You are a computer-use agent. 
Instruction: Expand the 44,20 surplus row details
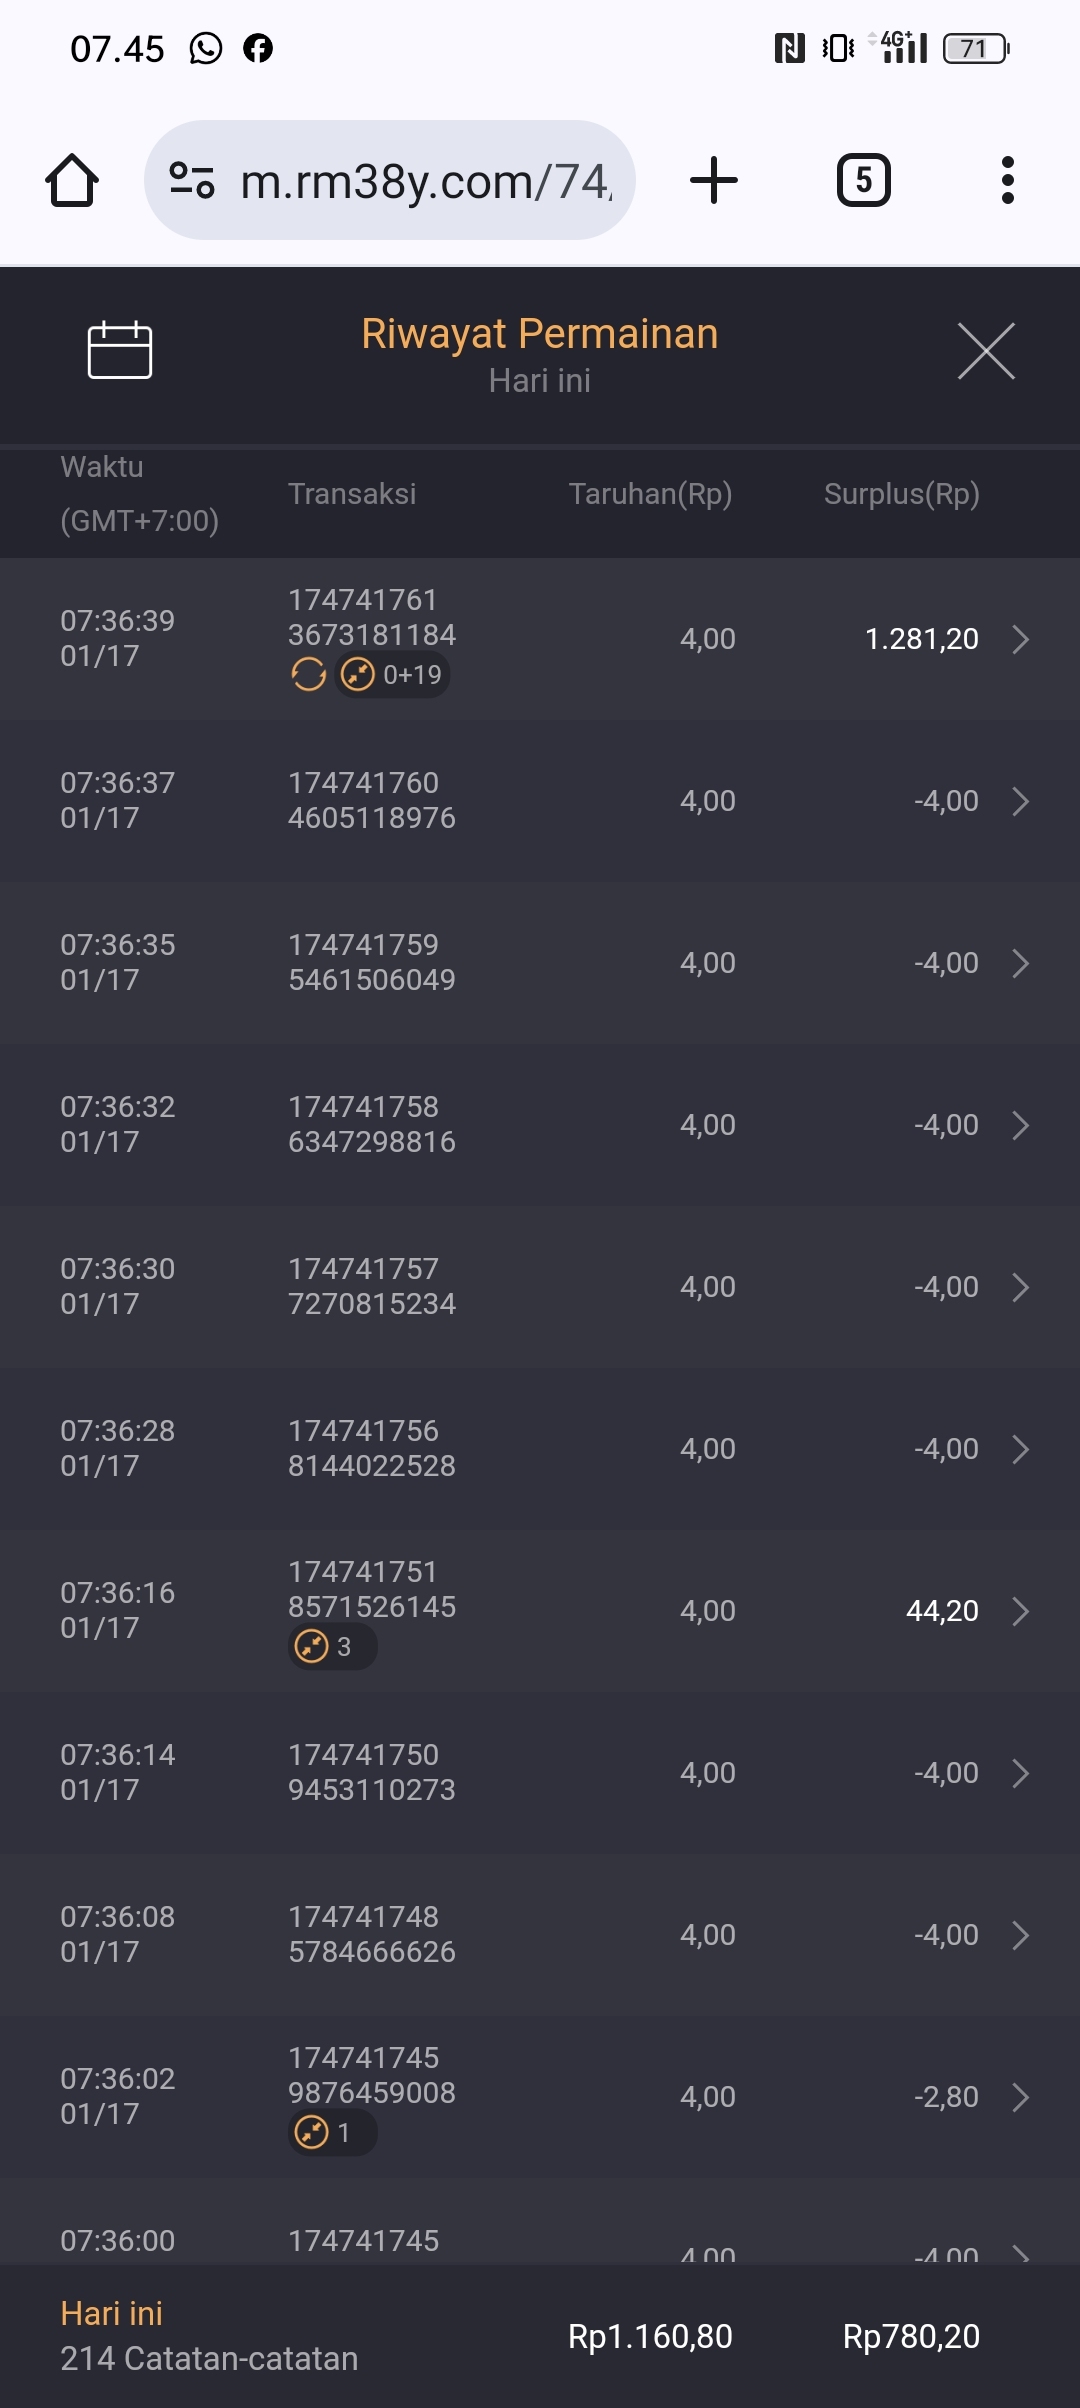(x=1020, y=1611)
